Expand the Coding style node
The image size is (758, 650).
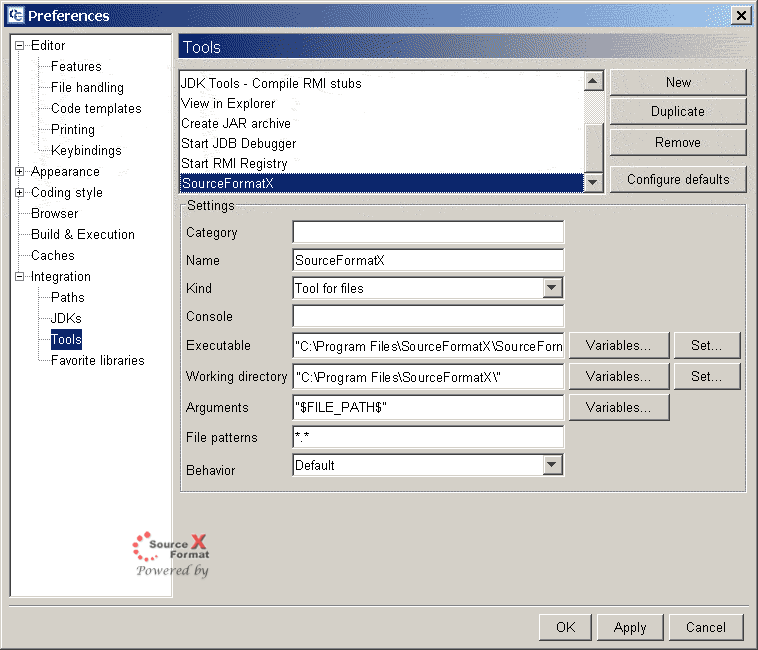tap(19, 192)
